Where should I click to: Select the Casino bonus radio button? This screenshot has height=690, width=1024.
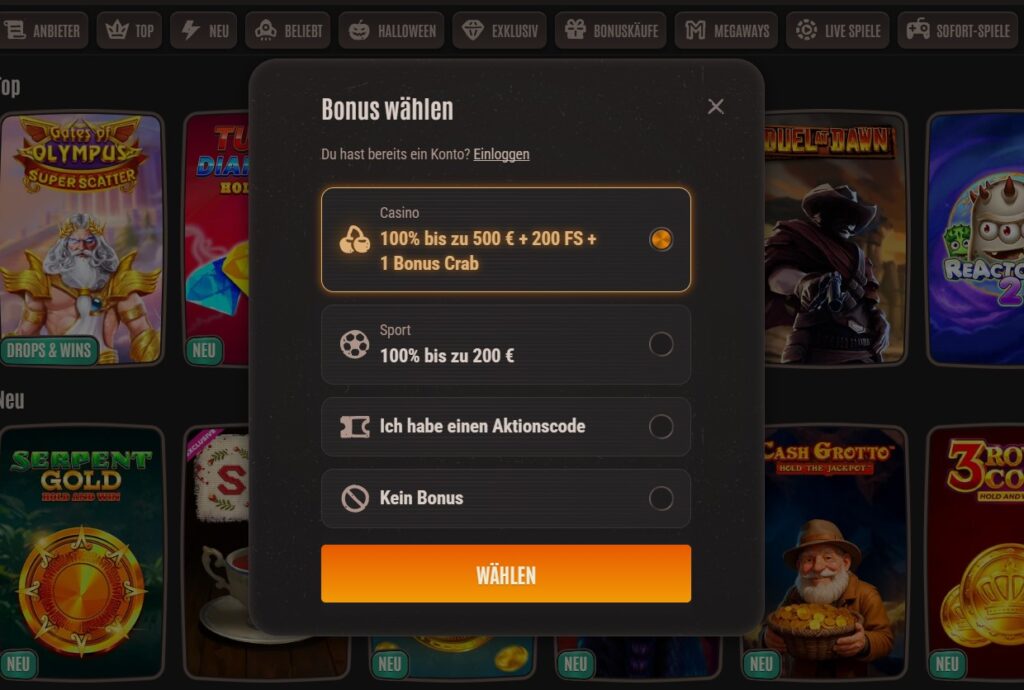pyautogui.click(x=661, y=240)
